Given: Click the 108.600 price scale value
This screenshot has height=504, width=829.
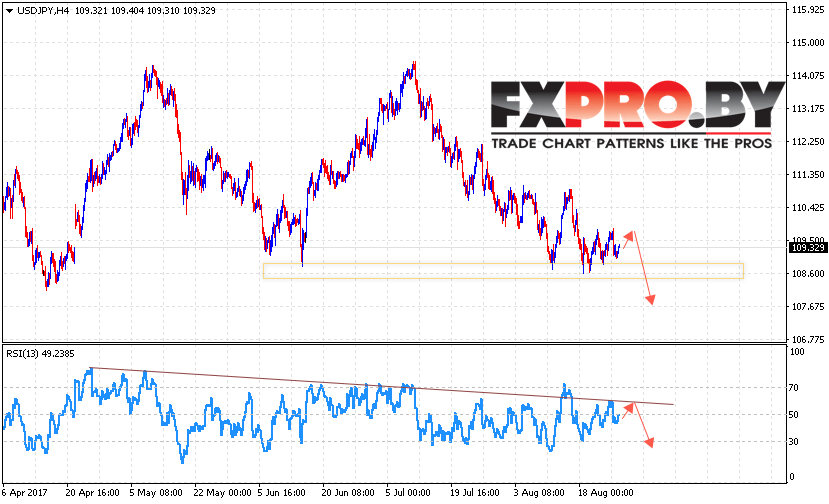Looking at the screenshot, I should [x=808, y=273].
